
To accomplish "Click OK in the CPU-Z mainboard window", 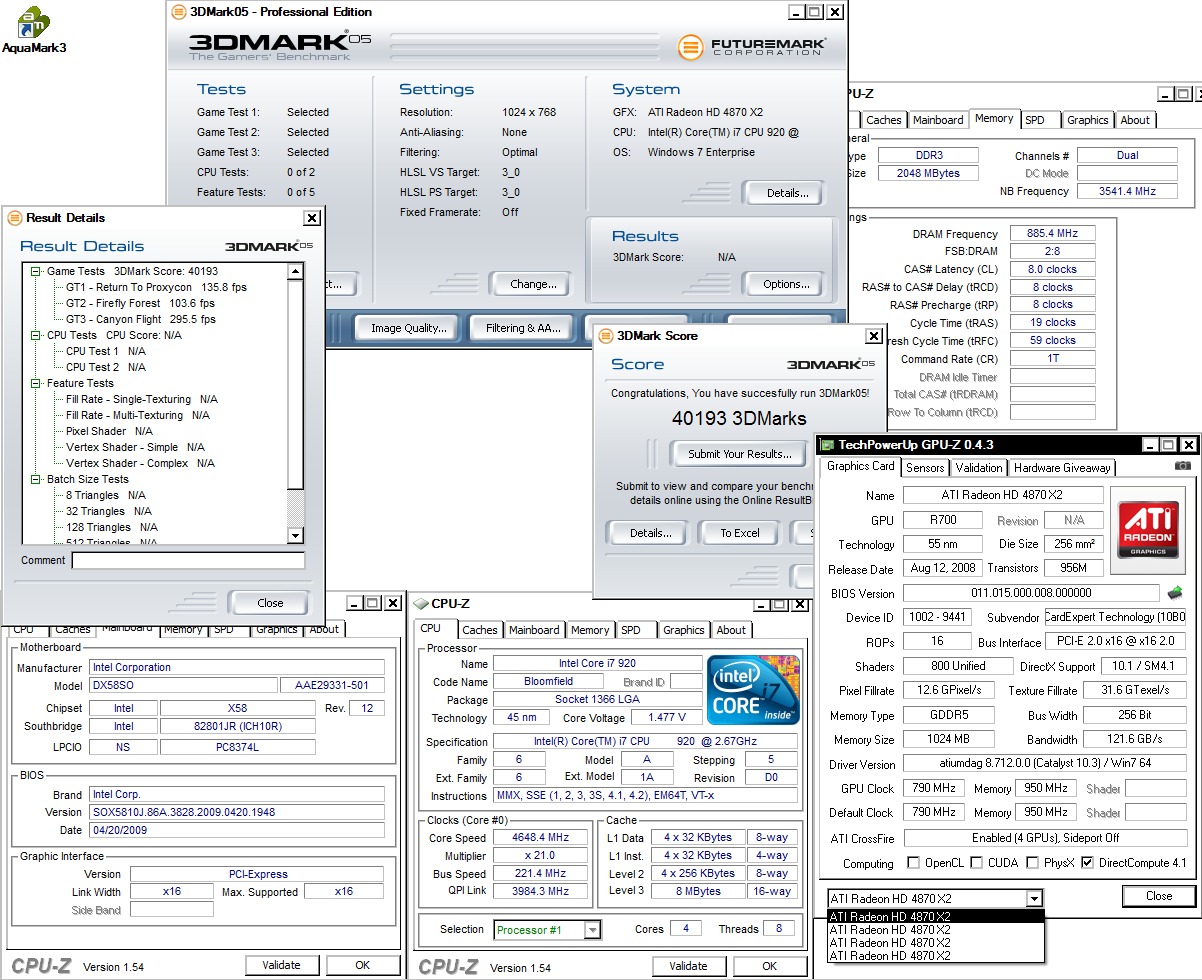I will pyautogui.click(x=362, y=965).
